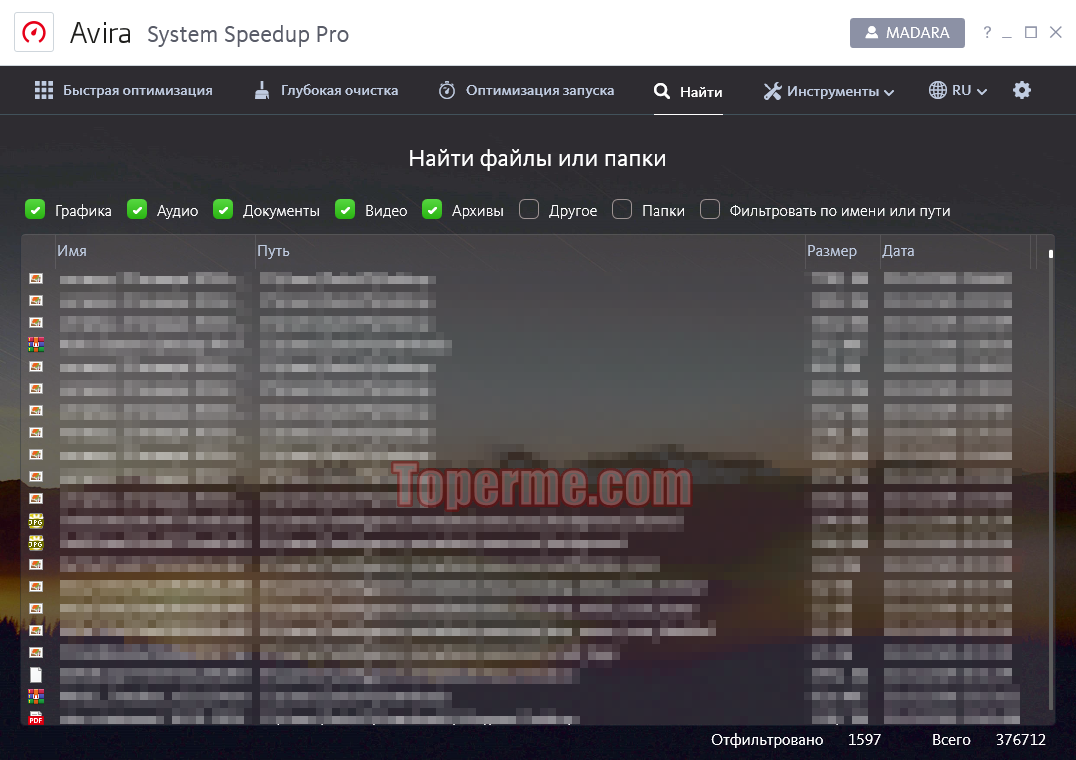Viewport: 1076px width, 760px height.
Task: Click the Всего 376712 status text
Action: 989,739
